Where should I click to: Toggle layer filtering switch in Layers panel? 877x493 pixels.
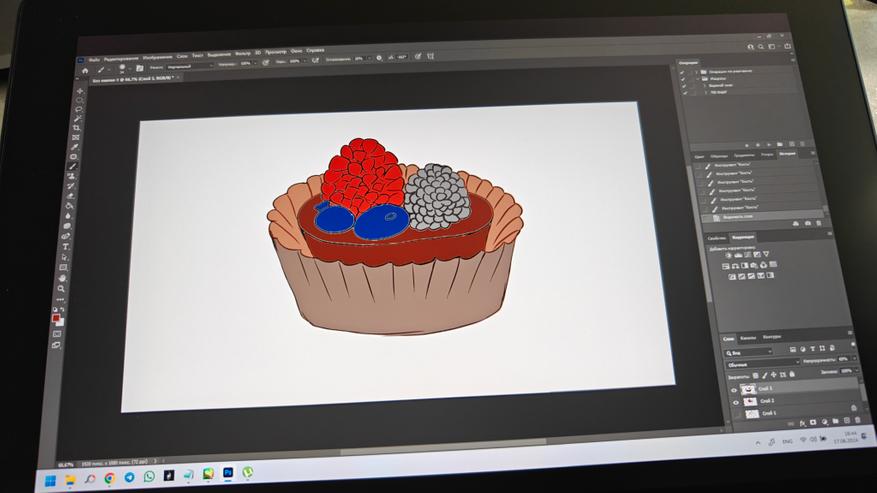click(852, 345)
